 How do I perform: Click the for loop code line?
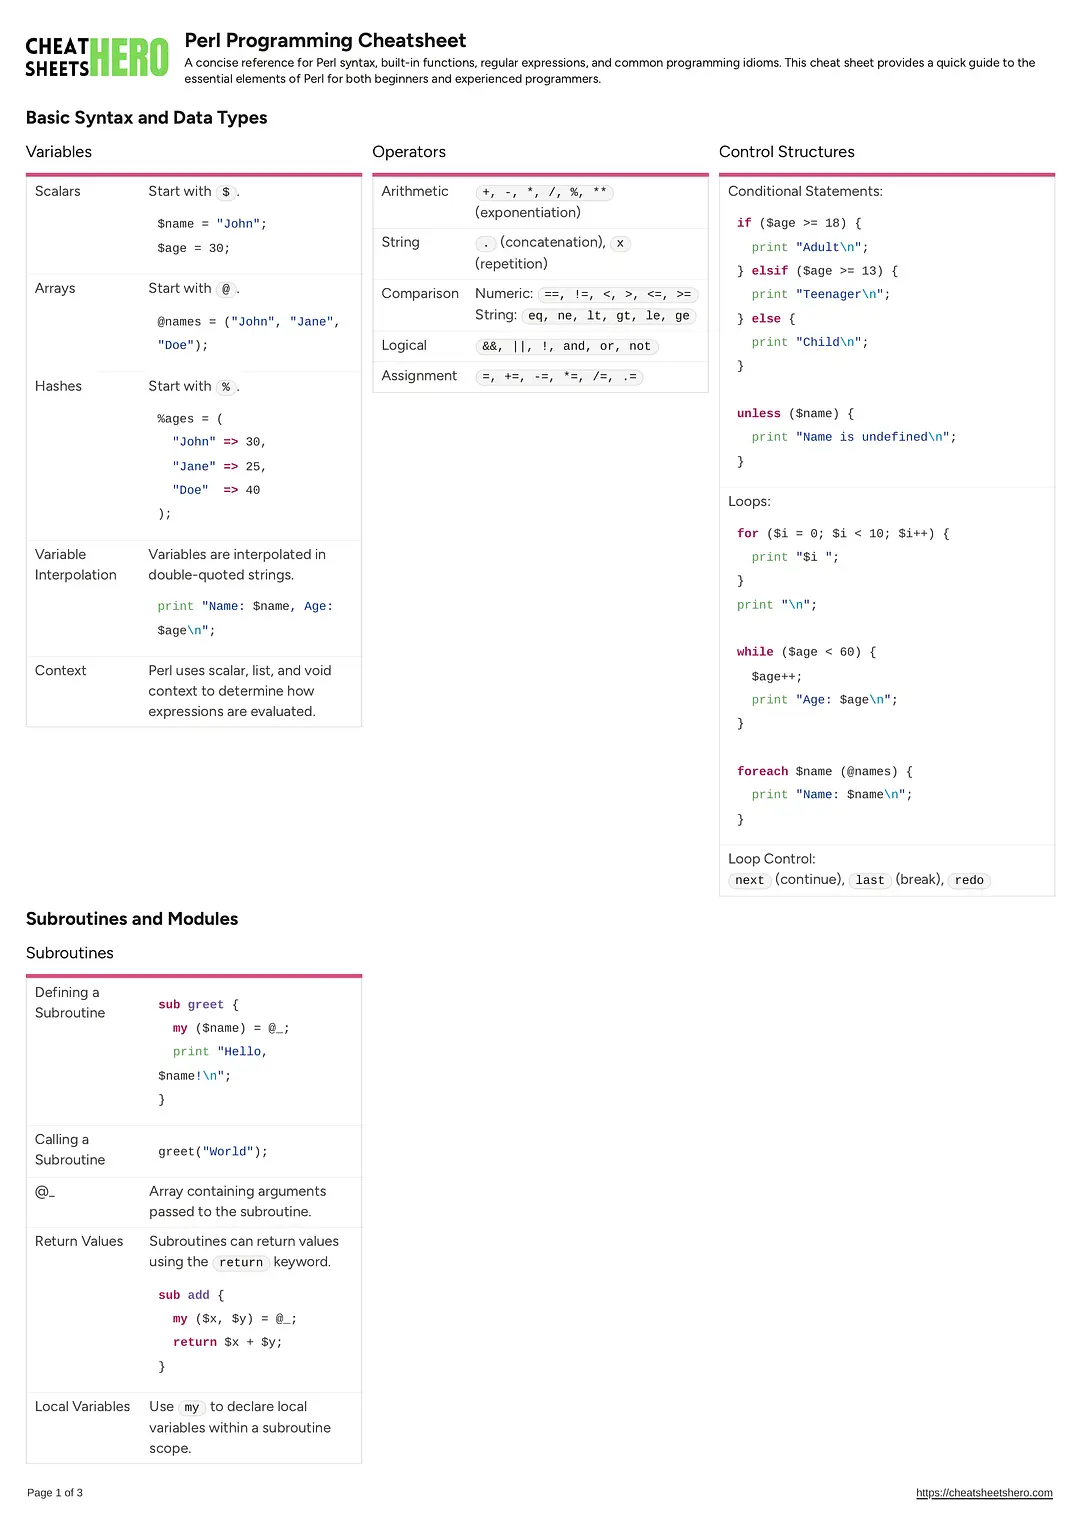click(843, 534)
